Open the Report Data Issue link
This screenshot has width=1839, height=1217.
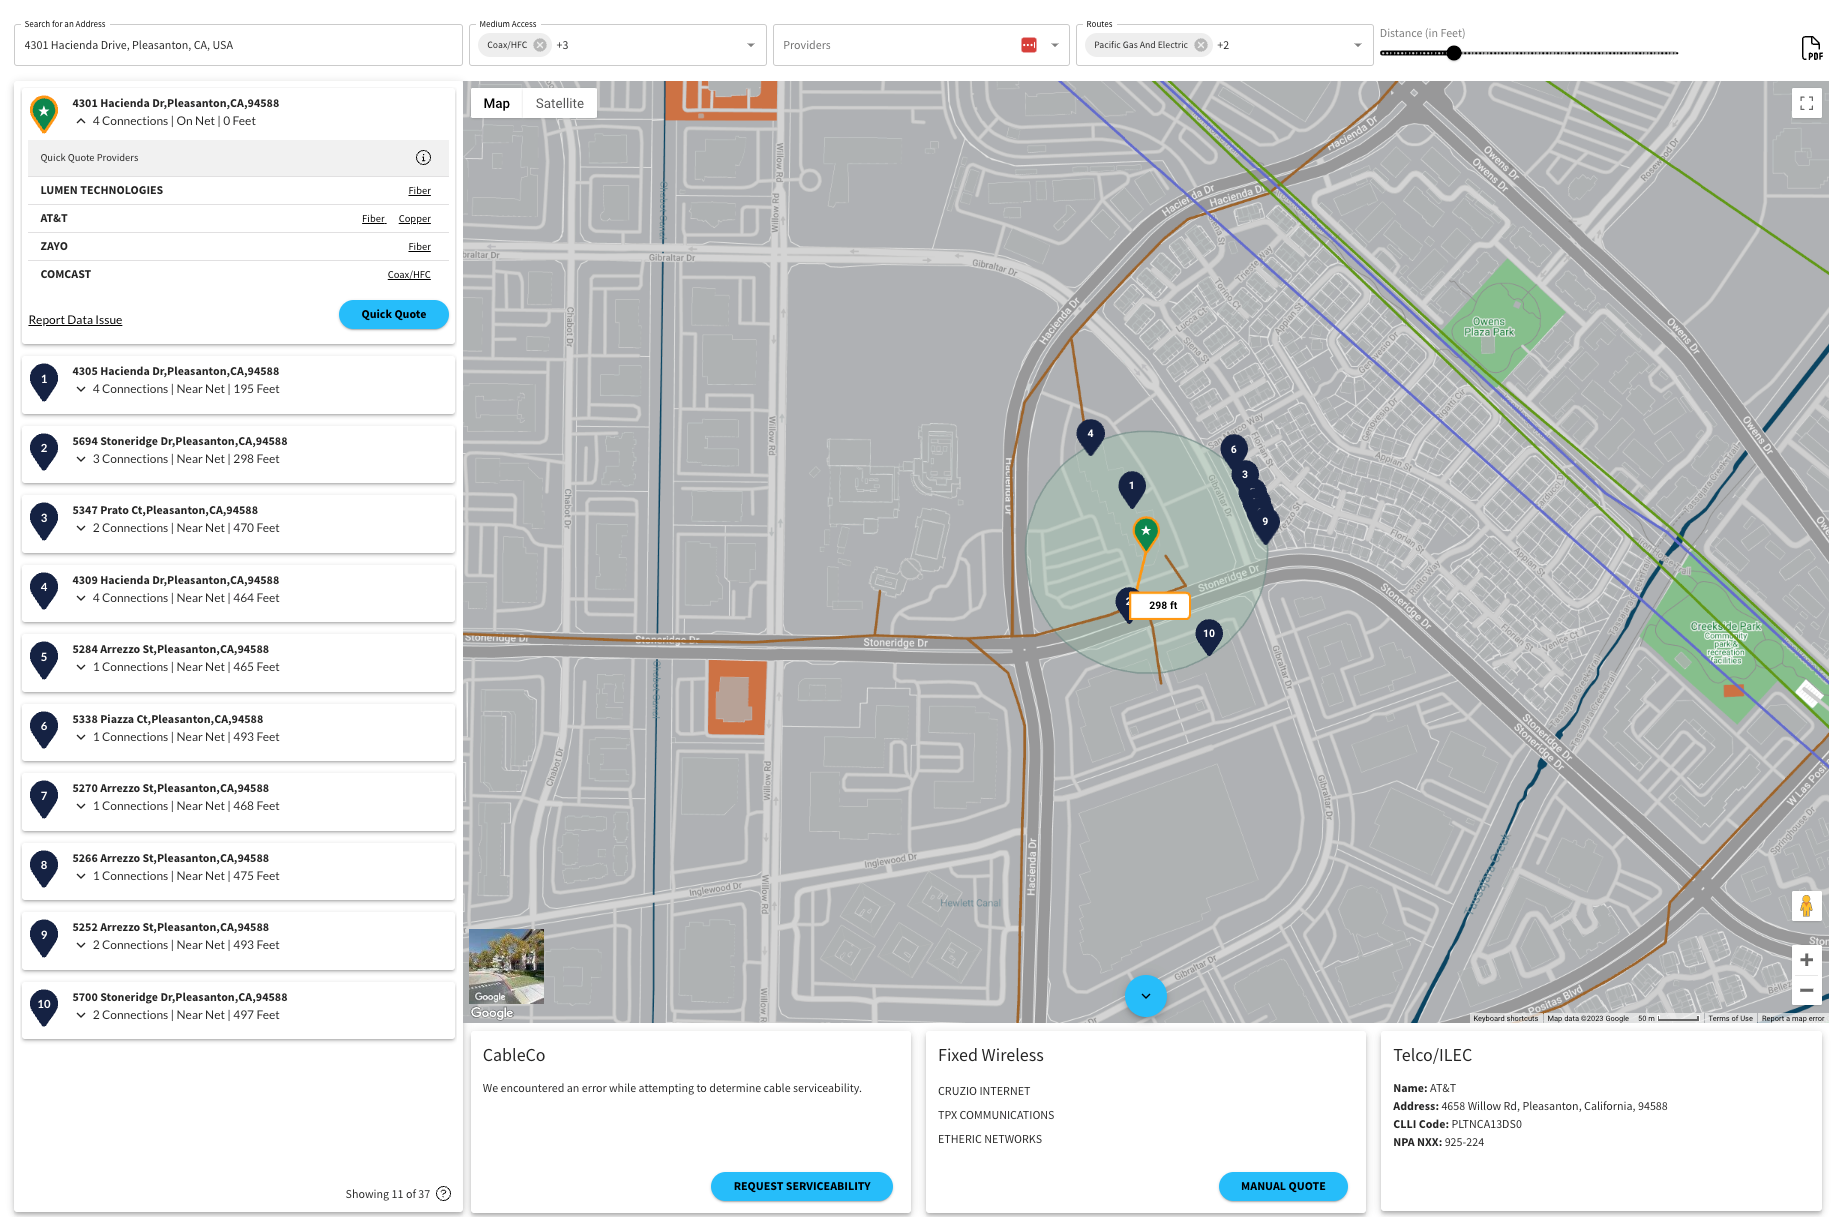pyautogui.click(x=75, y=320)
